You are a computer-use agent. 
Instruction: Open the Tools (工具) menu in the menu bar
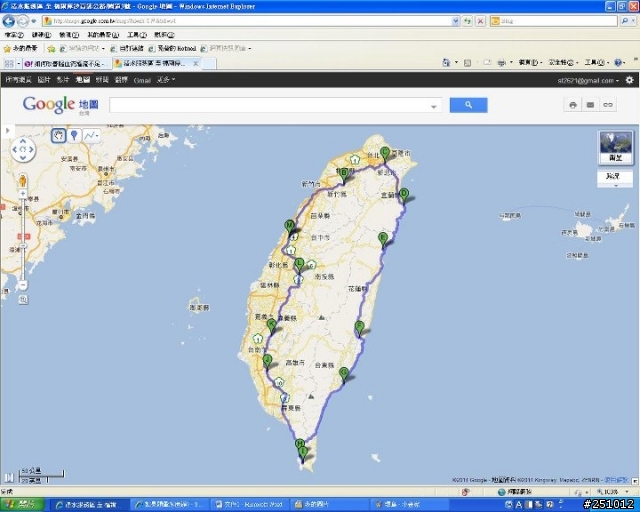coord(136,35)
